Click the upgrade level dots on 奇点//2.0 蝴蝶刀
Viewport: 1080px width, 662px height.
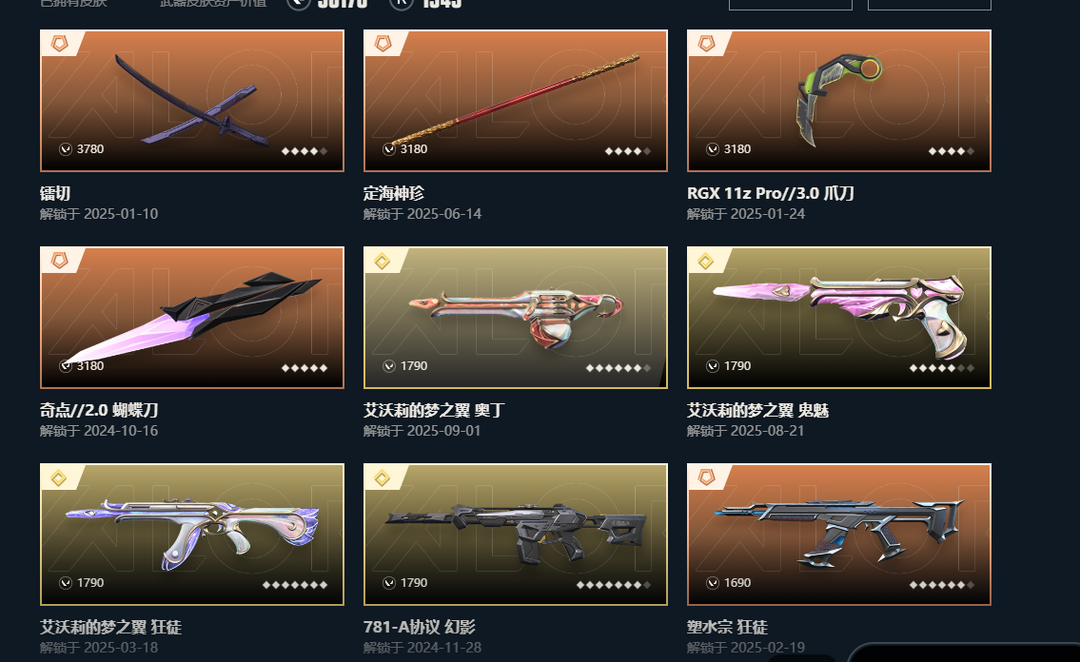(304, 368)
